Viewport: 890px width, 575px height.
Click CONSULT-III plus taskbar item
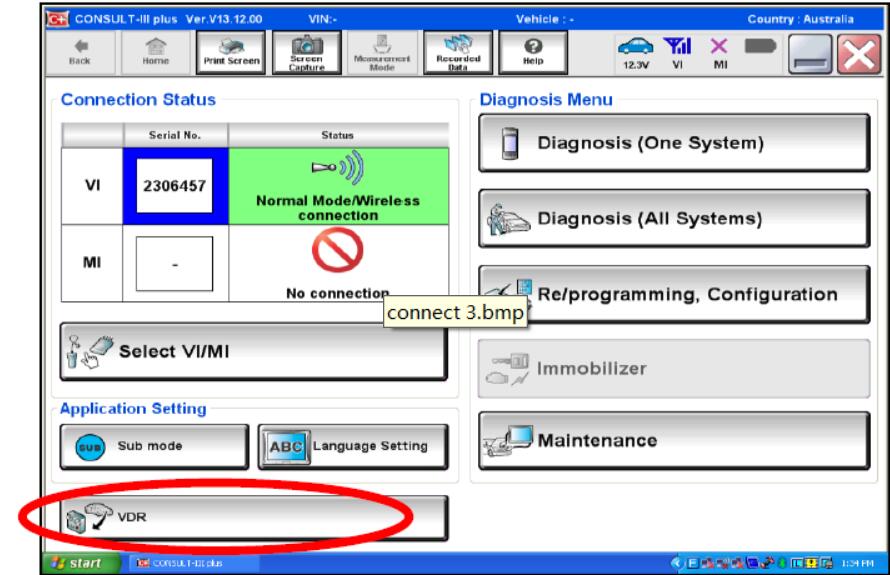point(194,563)
